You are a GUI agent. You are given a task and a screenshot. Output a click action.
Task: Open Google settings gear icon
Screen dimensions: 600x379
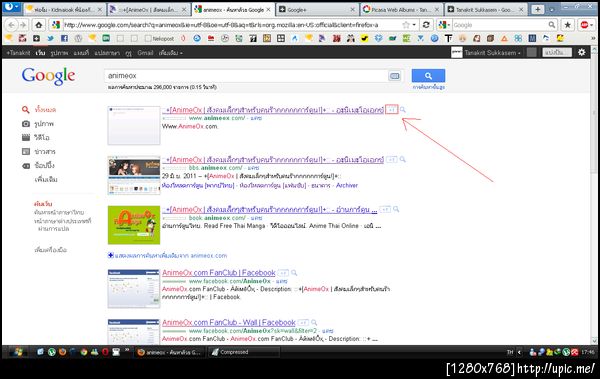coord(582,52)
